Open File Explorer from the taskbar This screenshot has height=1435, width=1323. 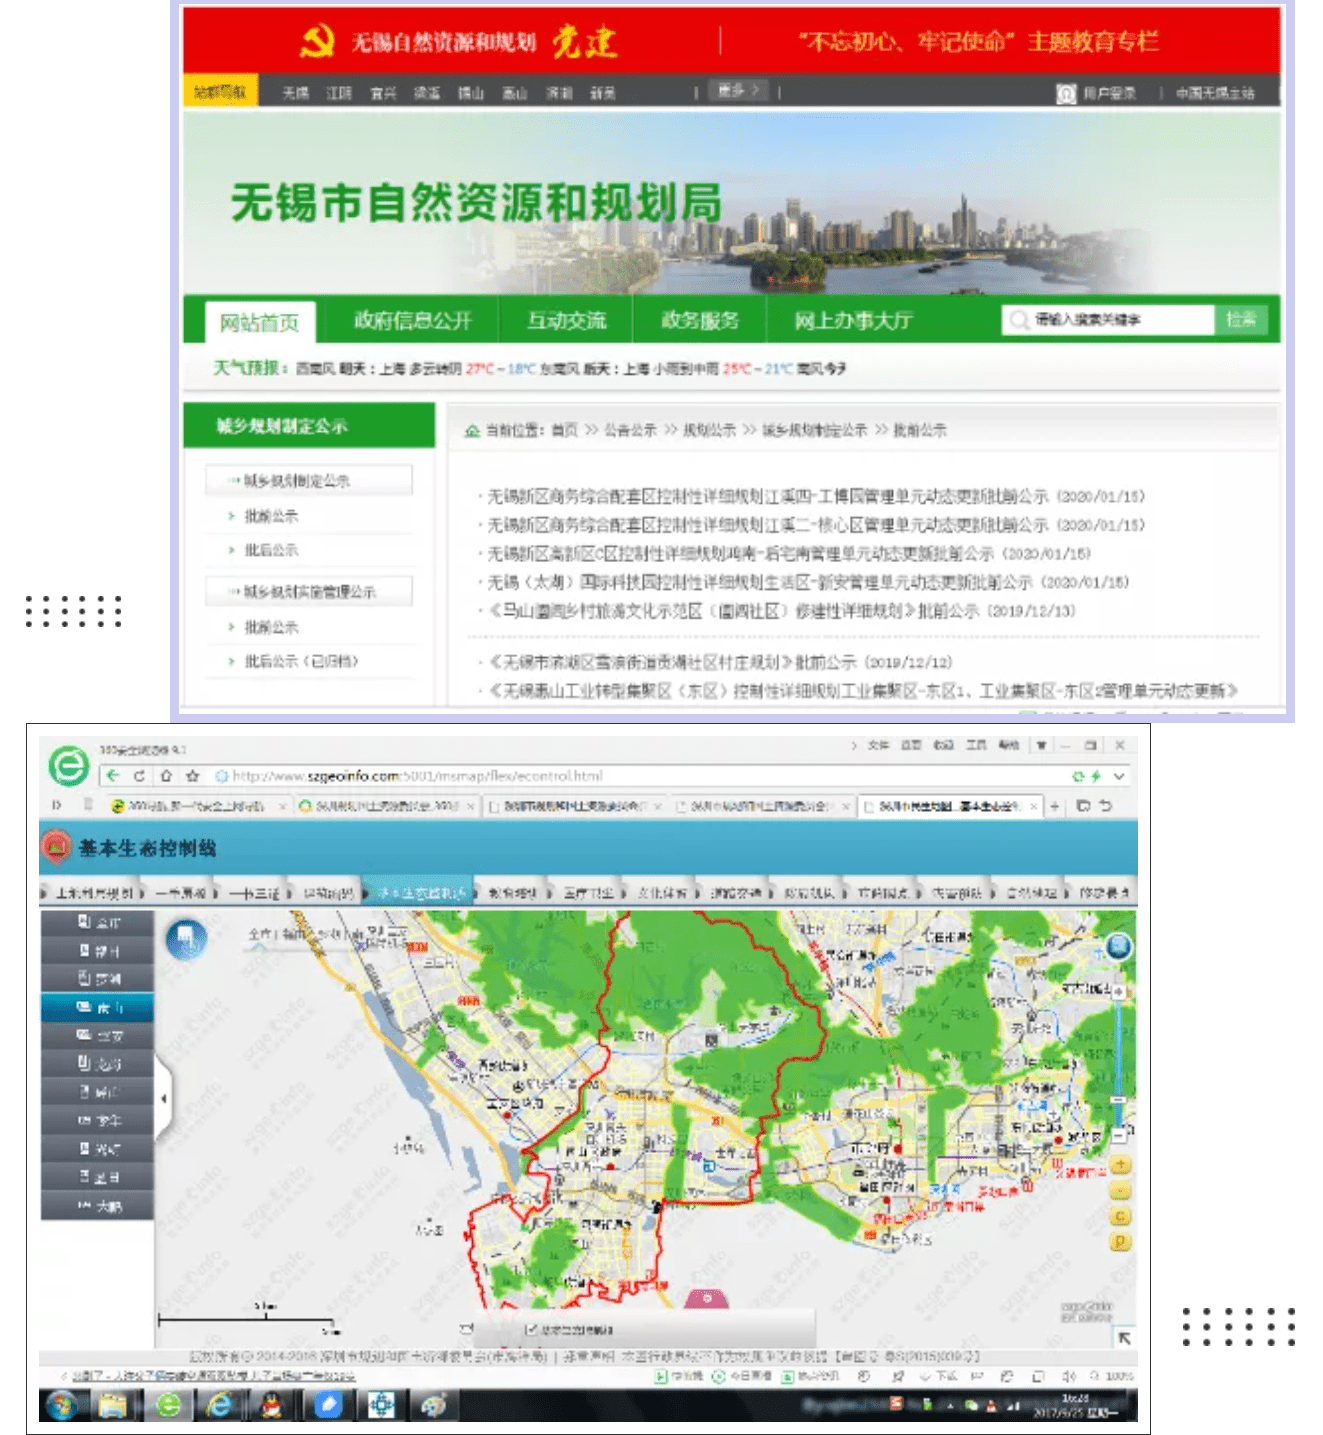click(114, 1405)
